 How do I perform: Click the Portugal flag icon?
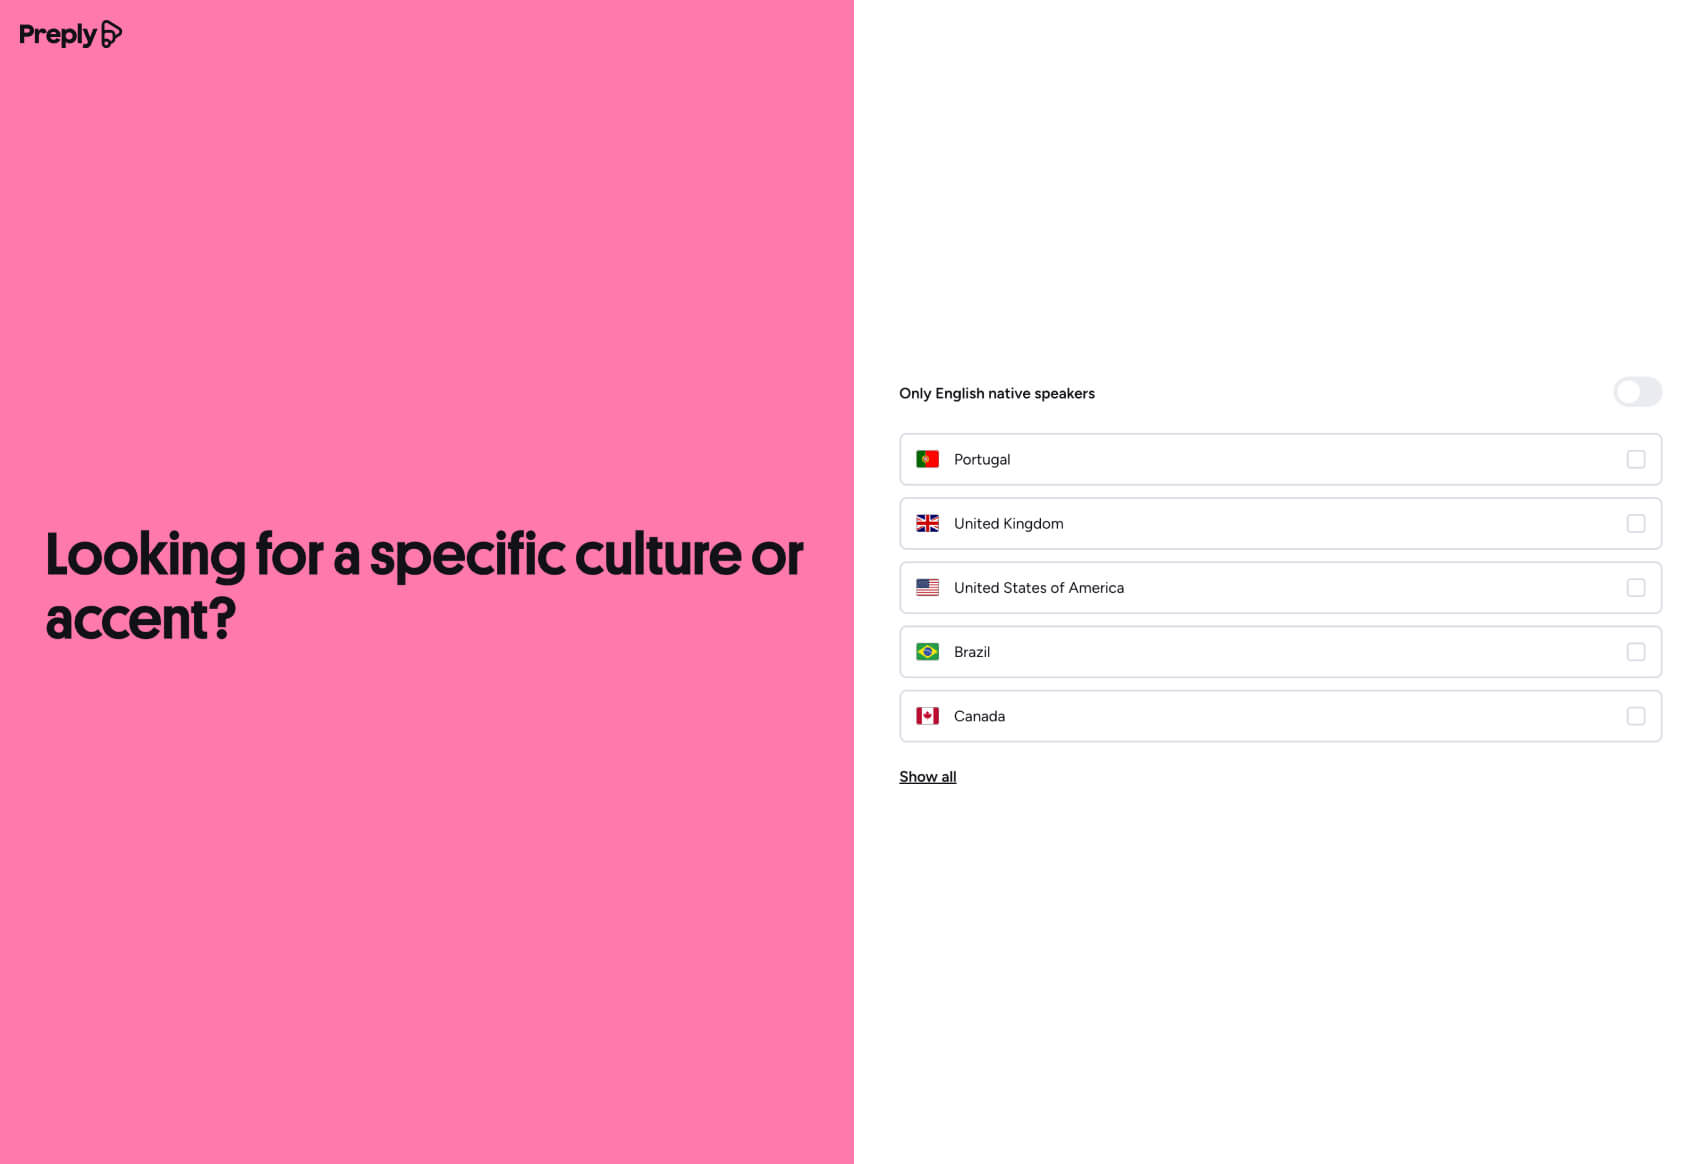point(927,459)
